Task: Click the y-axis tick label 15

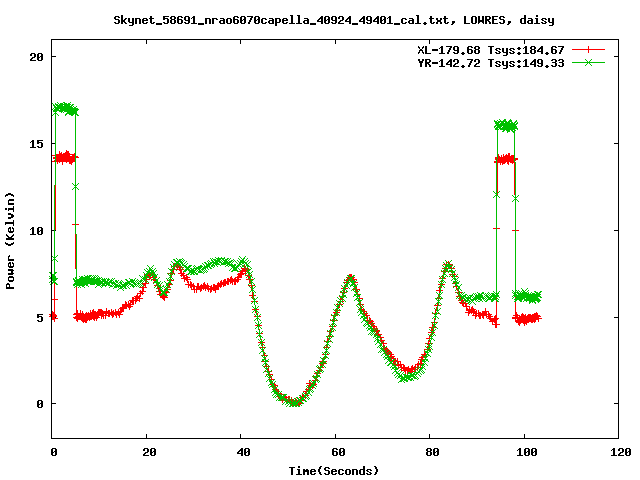Action: tap(36, 144)
